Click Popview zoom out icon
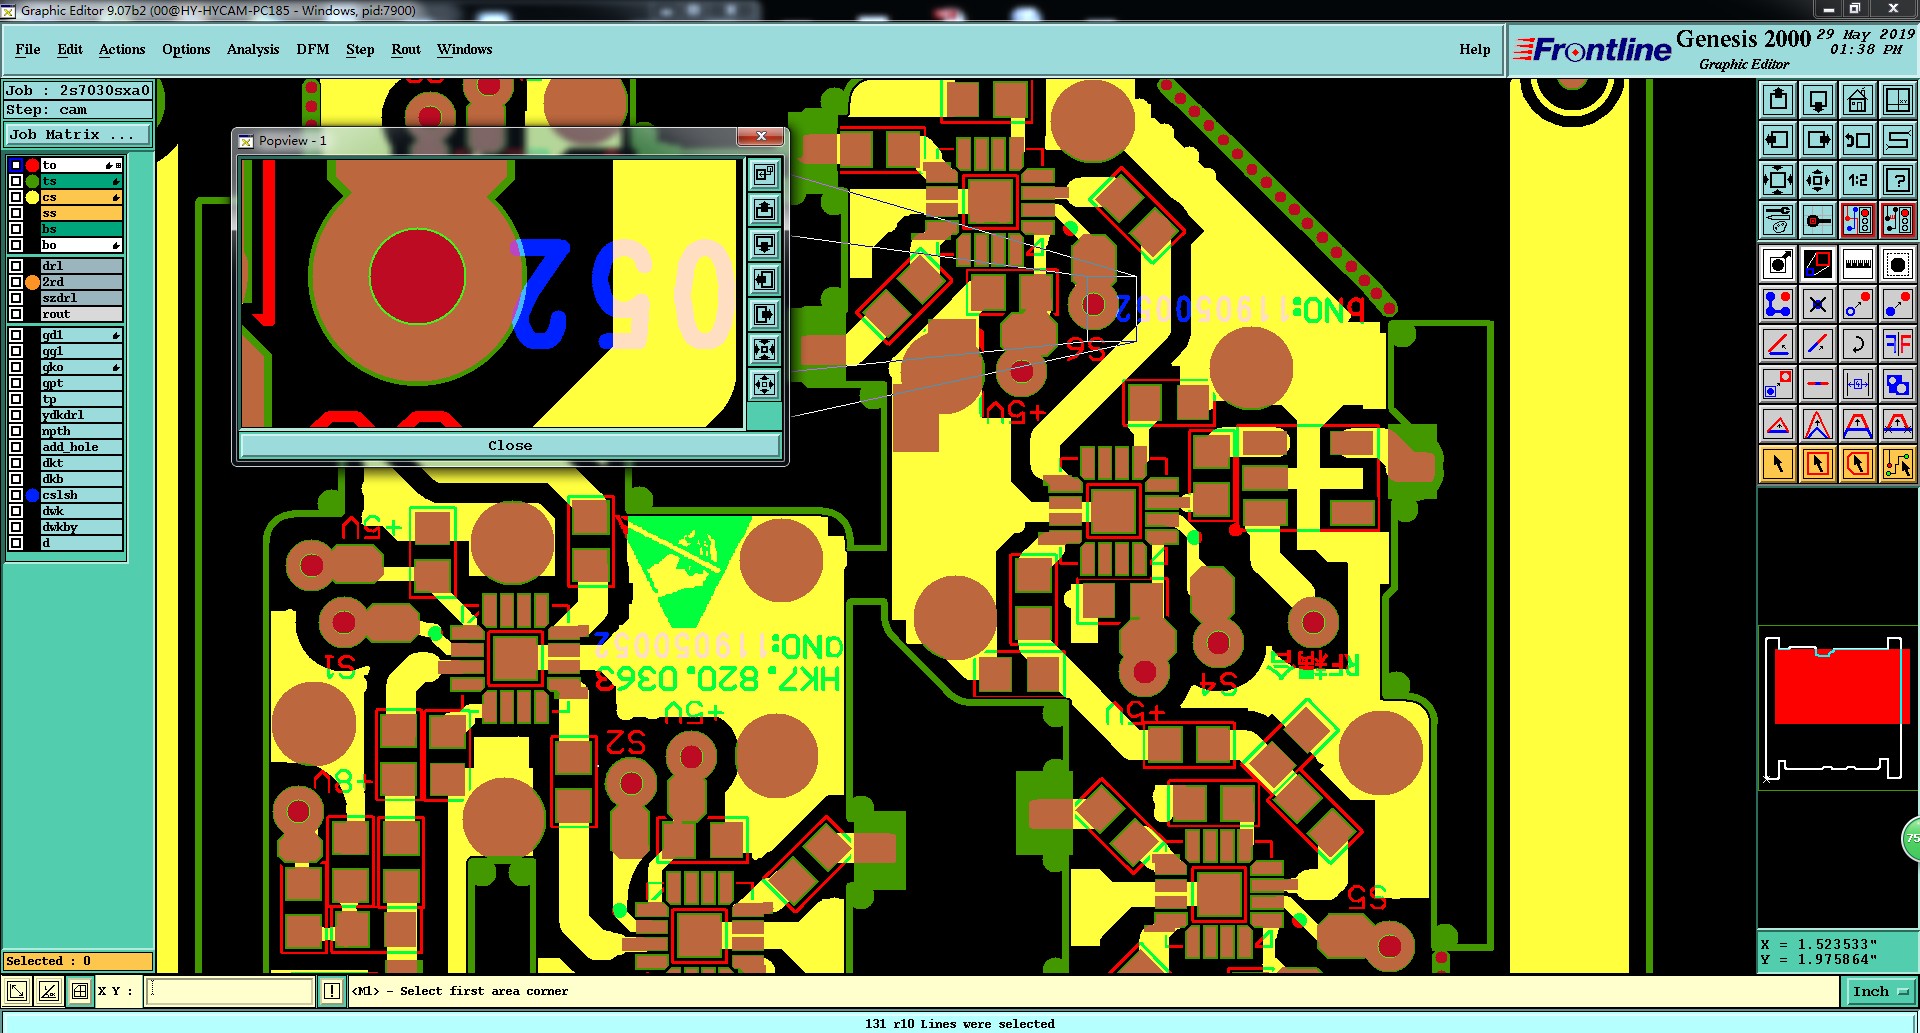 pyautogui.click(x=764, y=384)
